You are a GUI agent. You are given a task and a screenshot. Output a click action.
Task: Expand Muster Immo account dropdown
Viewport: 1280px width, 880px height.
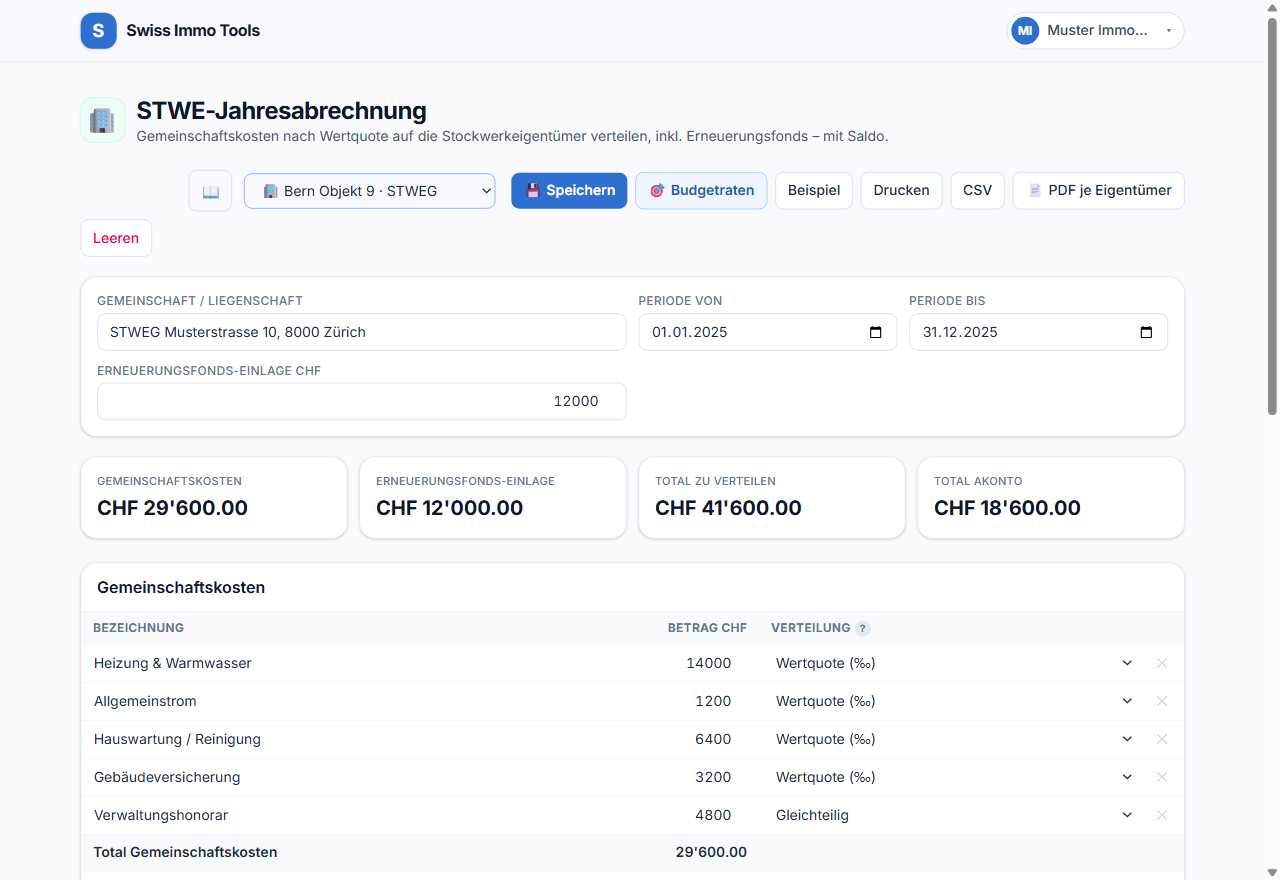pos(1095,31)
